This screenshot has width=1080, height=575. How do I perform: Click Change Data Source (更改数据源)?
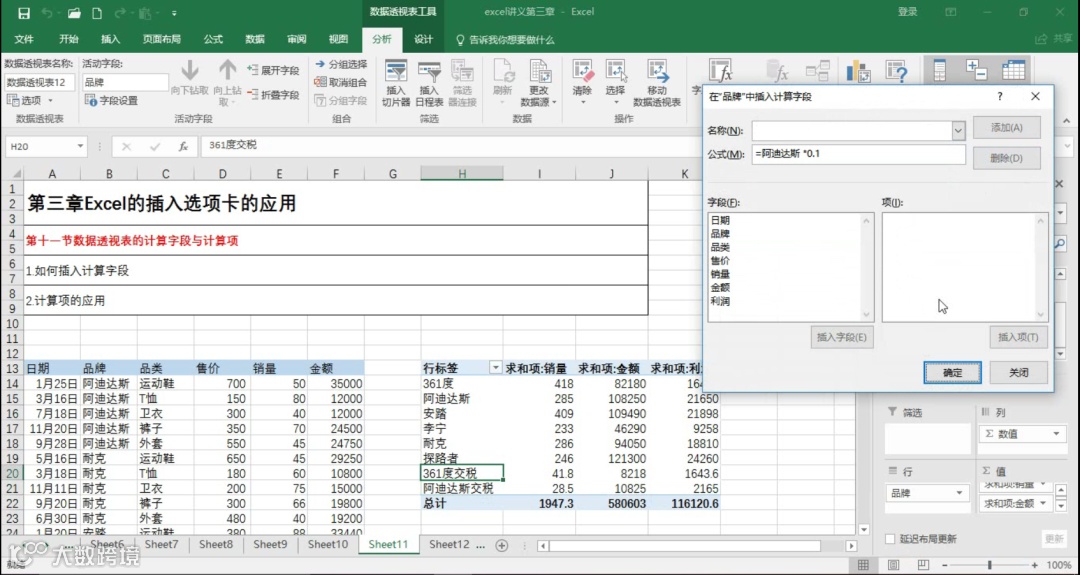(539, 84)
